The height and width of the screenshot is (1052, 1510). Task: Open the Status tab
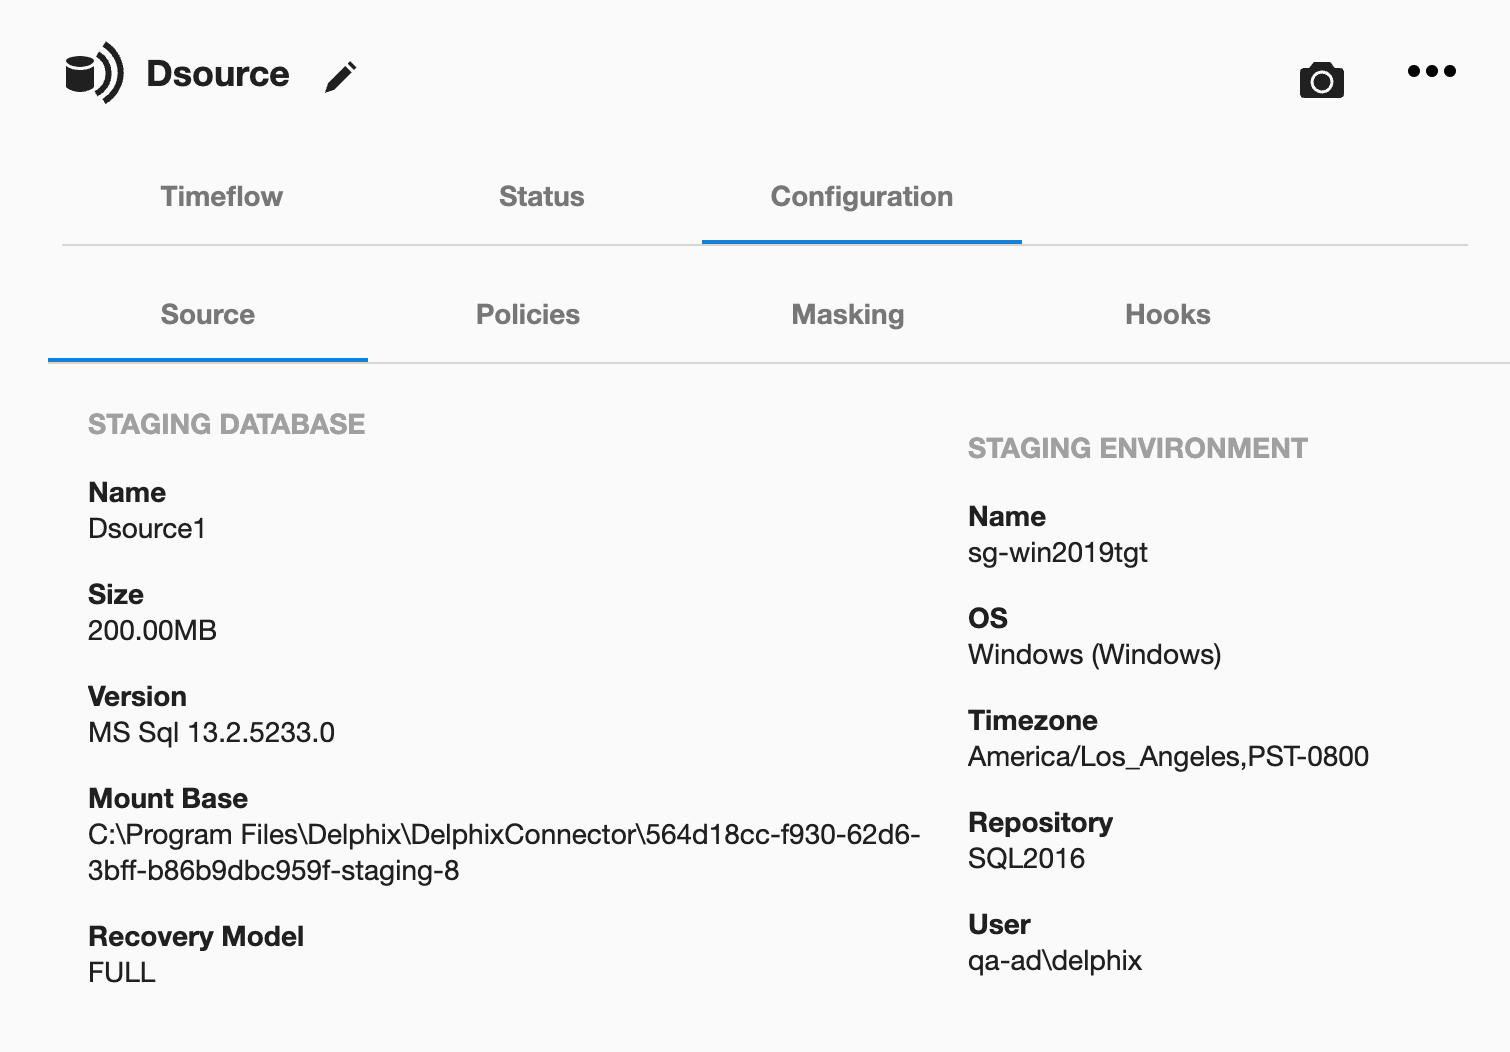click(x=541, y=197)
